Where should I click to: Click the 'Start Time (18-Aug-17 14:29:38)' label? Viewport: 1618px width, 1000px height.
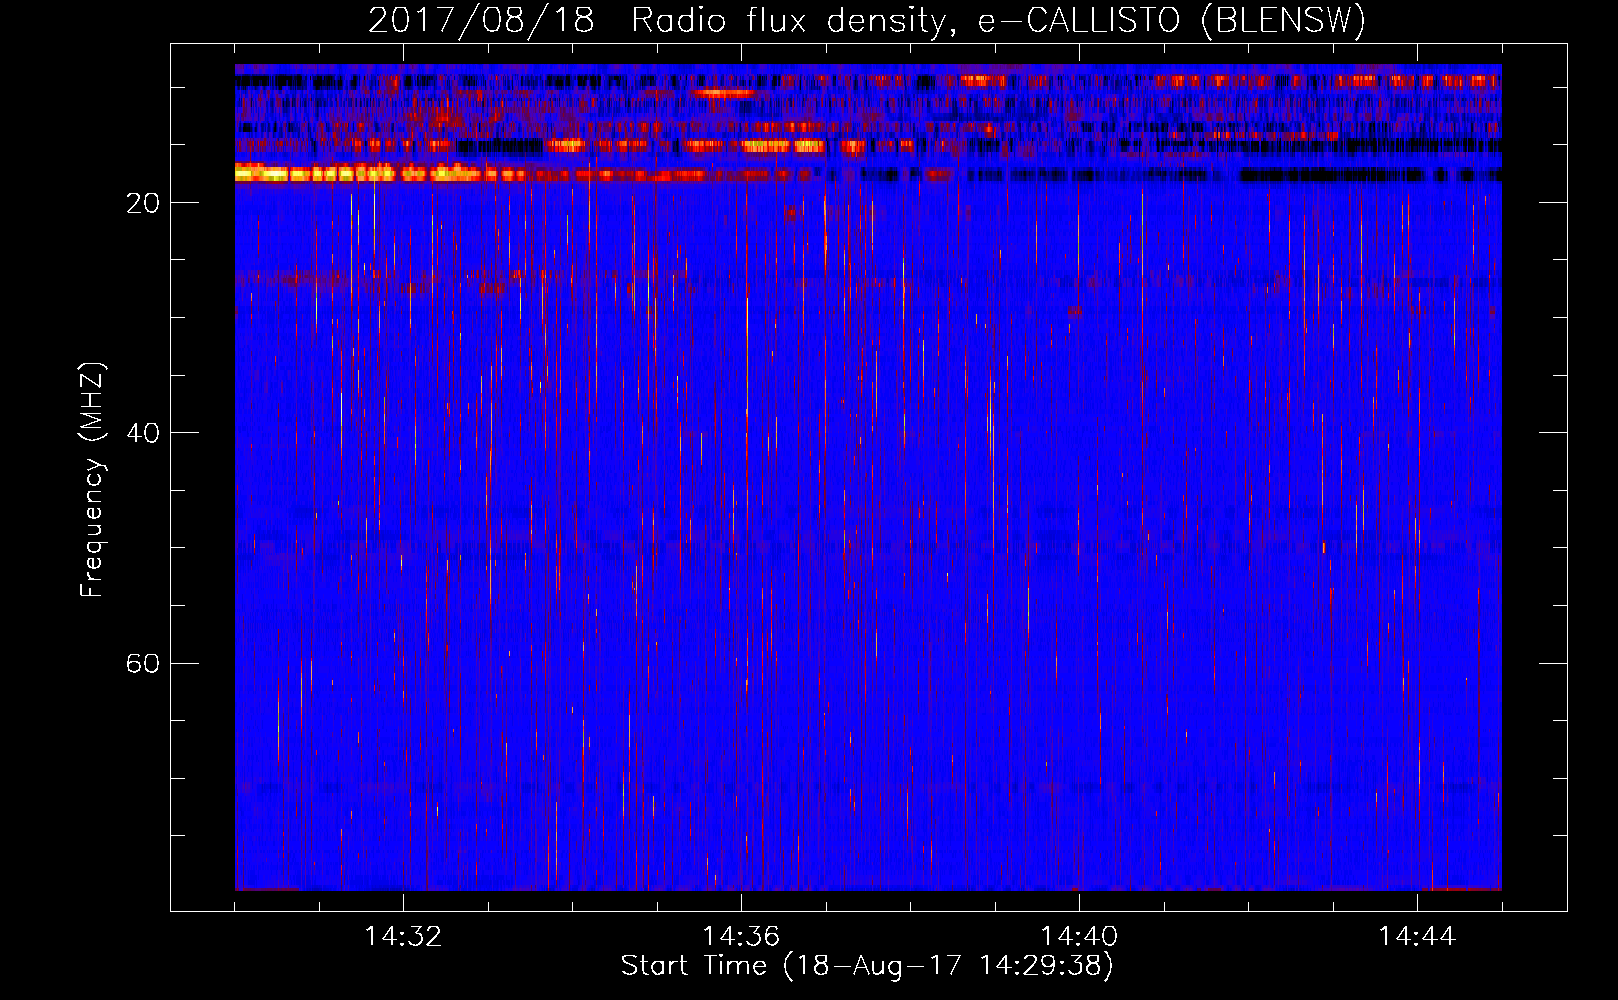(867, 966)
